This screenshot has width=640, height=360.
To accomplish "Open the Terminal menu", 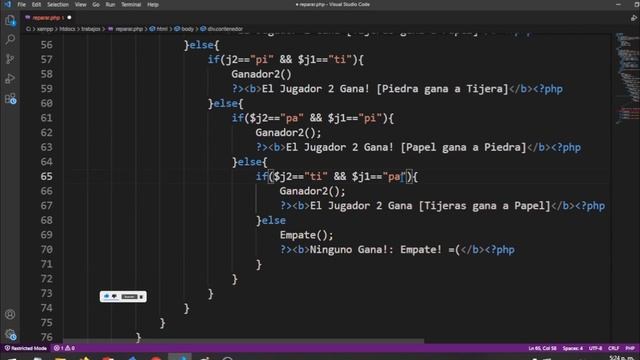I will (131, 4).
